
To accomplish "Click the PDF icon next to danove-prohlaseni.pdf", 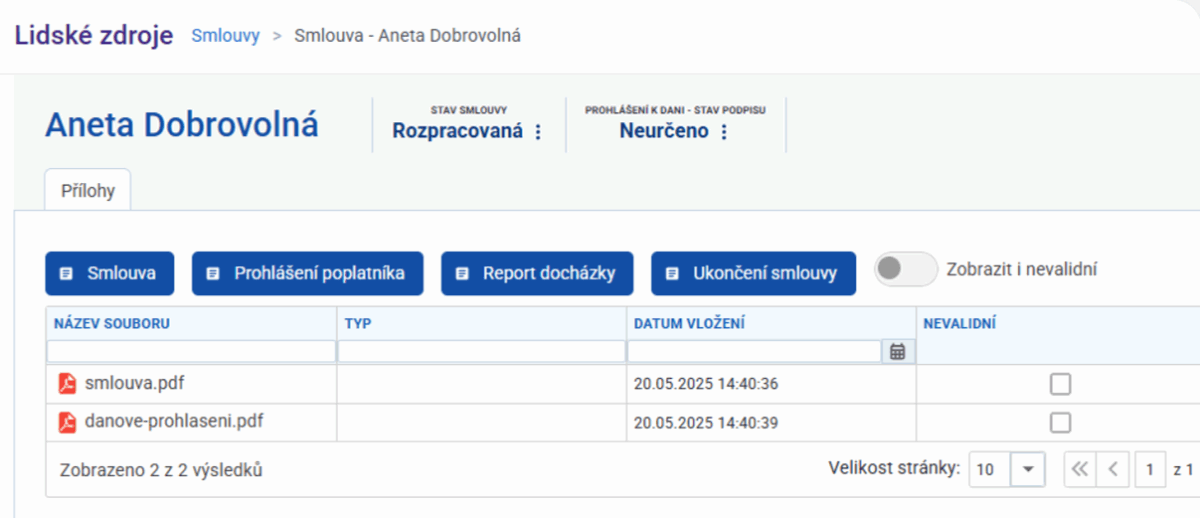I will pyautogui.click(x=67, y=422).
